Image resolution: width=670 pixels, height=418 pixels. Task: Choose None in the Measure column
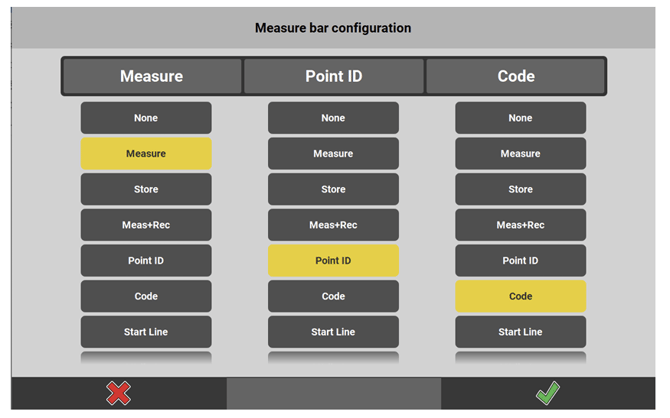[x=146, y=118]
